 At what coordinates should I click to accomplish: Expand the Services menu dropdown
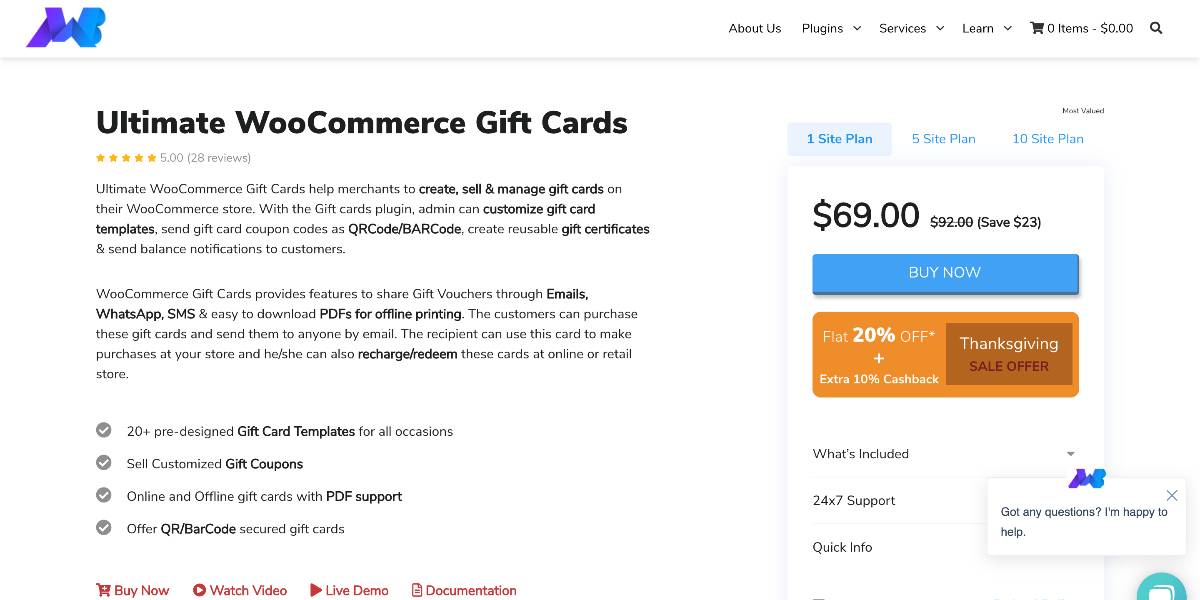coord(911,28)
